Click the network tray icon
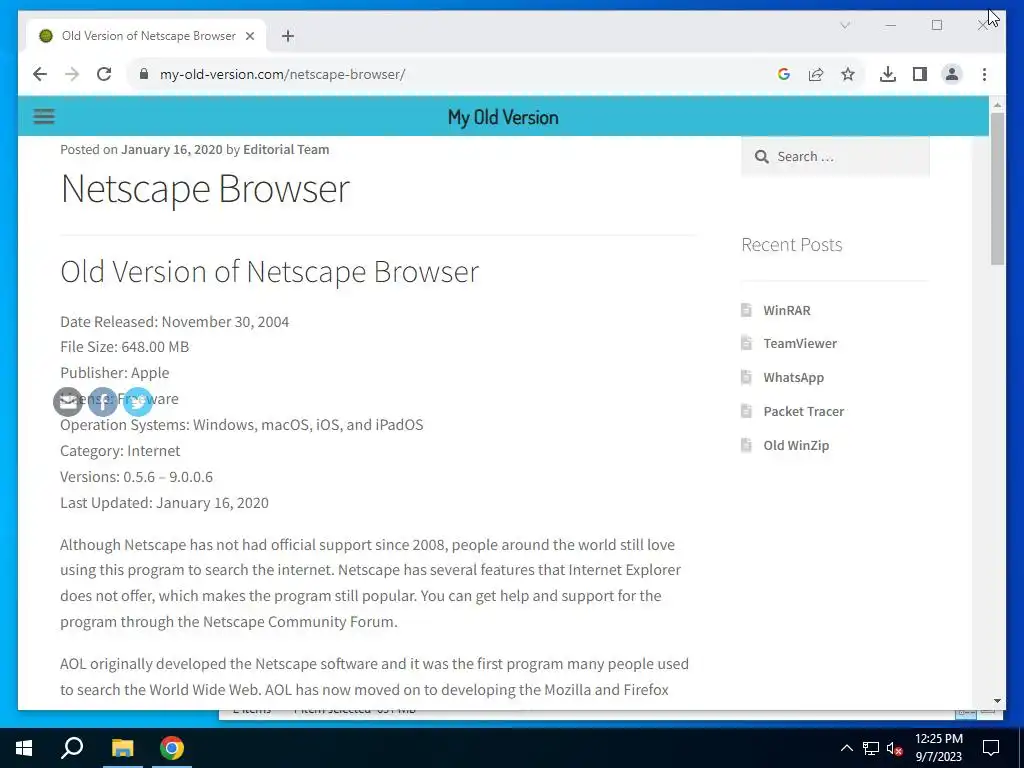 click(x=871, y=748)
